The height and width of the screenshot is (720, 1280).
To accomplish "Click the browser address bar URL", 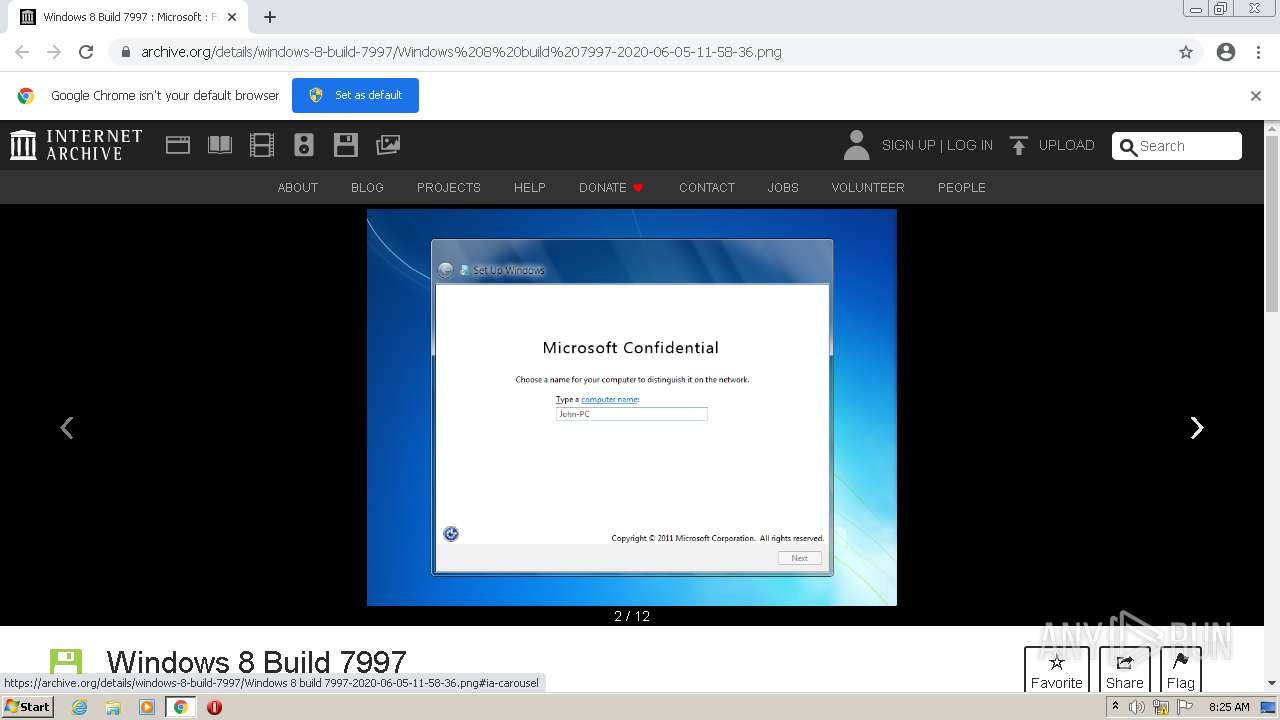I will pos(461,52).
